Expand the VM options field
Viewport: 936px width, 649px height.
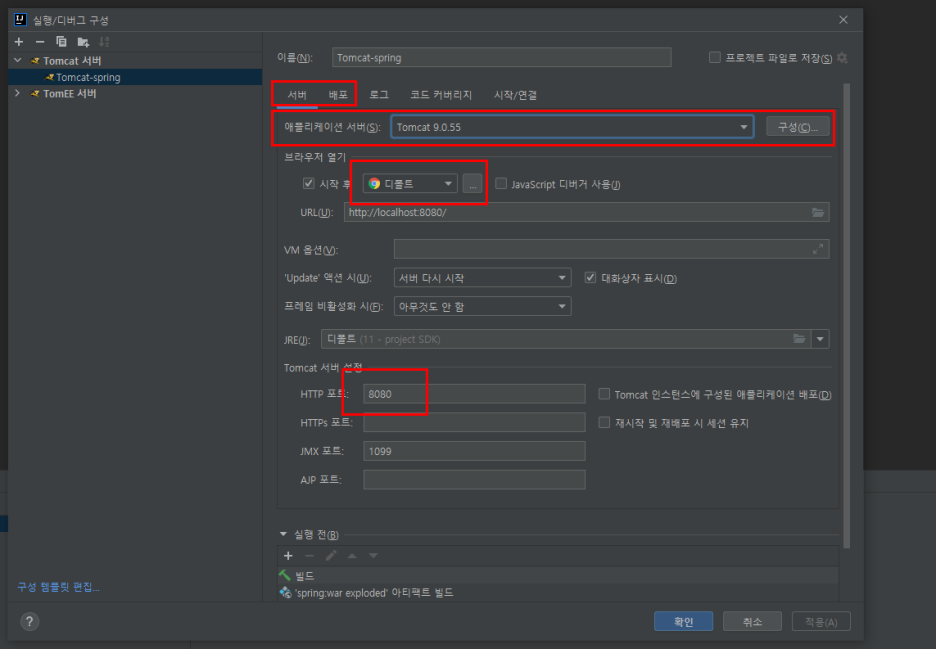pos(818,249)
